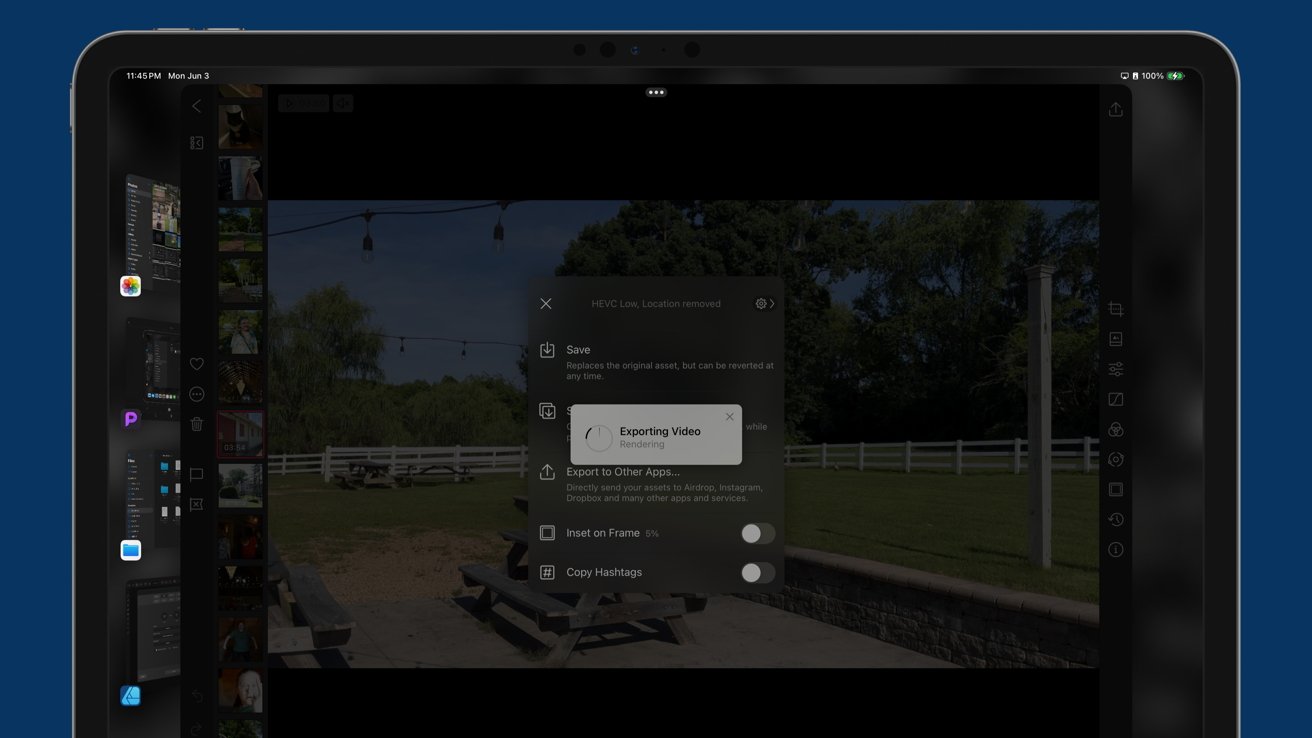Image resolution: width=1312 pixels, height=738 pixels.
Task: Click the 5% inset value label
Action: click(652, 534)
